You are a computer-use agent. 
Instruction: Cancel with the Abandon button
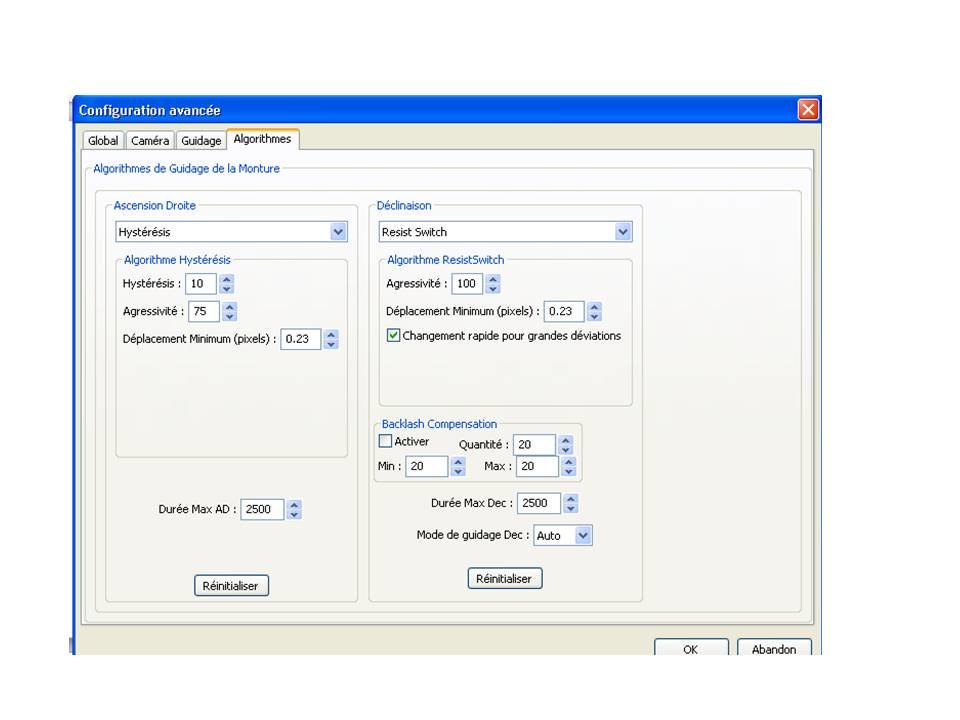(x=774, y=649)
